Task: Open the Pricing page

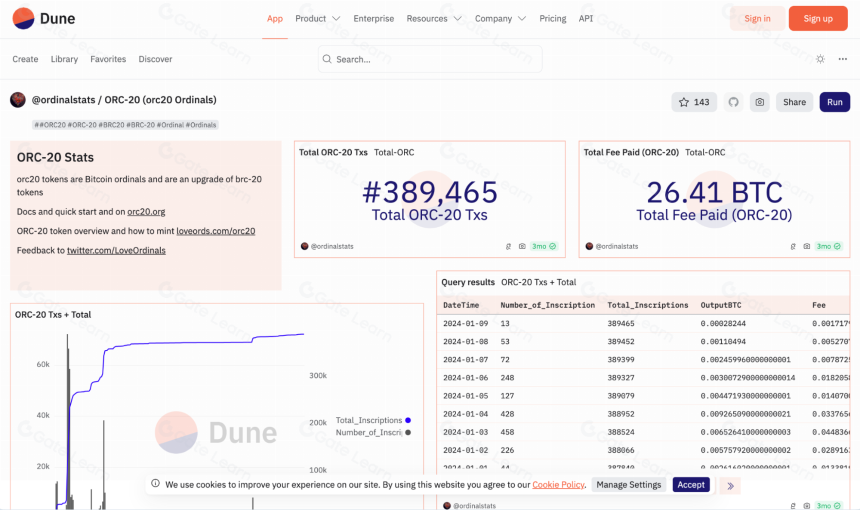Action: point(552,19)
